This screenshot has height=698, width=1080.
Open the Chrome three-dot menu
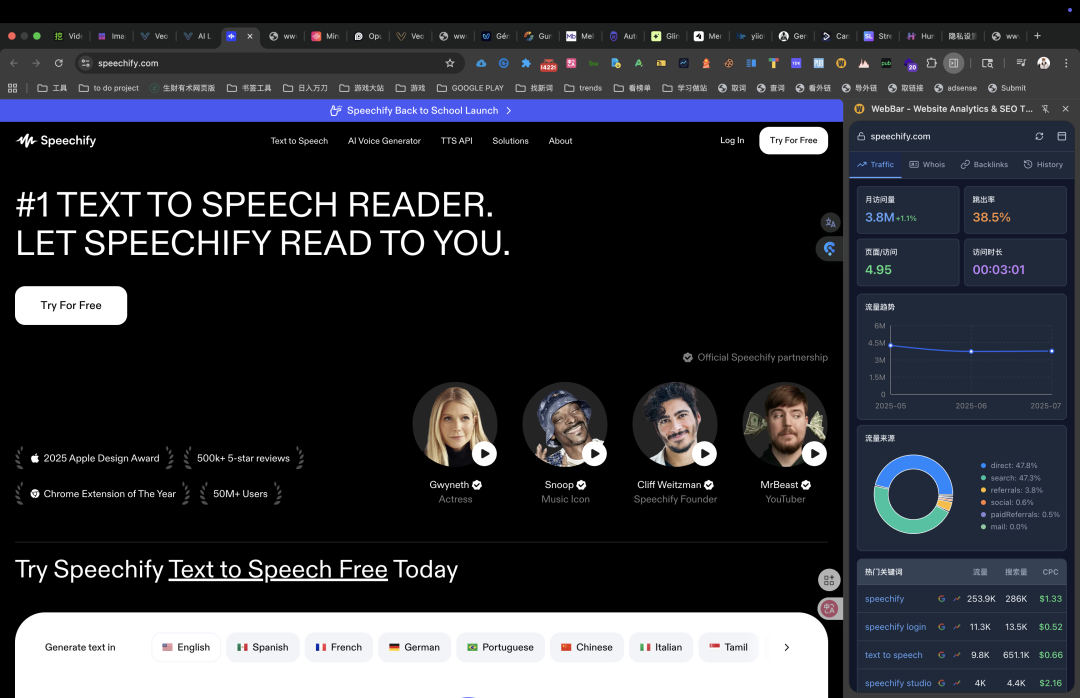pos(1066,63)
